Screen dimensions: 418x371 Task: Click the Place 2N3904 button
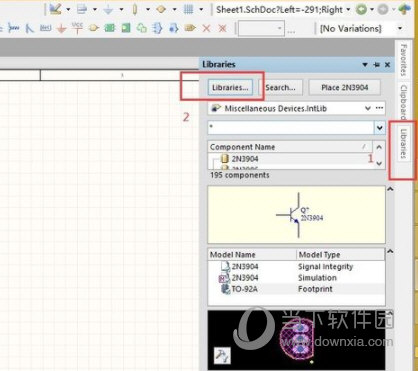tap(344, 88)
